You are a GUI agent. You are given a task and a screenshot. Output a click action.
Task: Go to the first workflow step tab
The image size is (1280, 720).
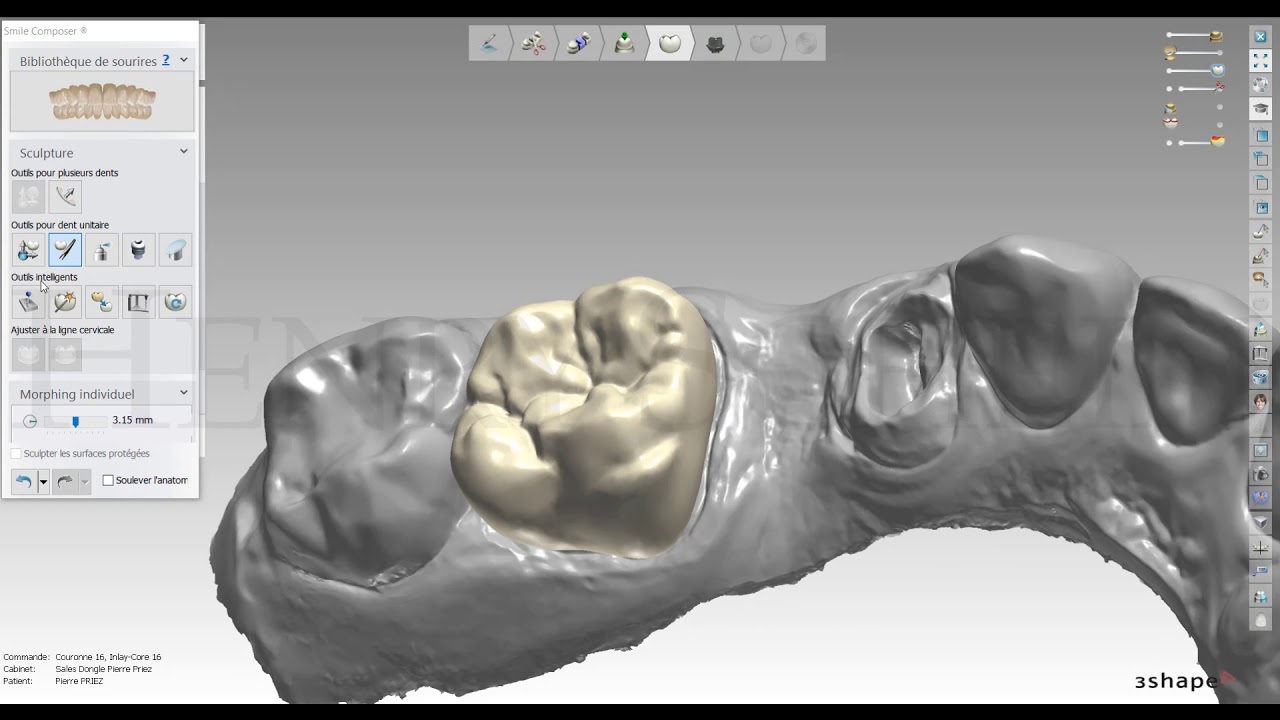tap(490, 44)
